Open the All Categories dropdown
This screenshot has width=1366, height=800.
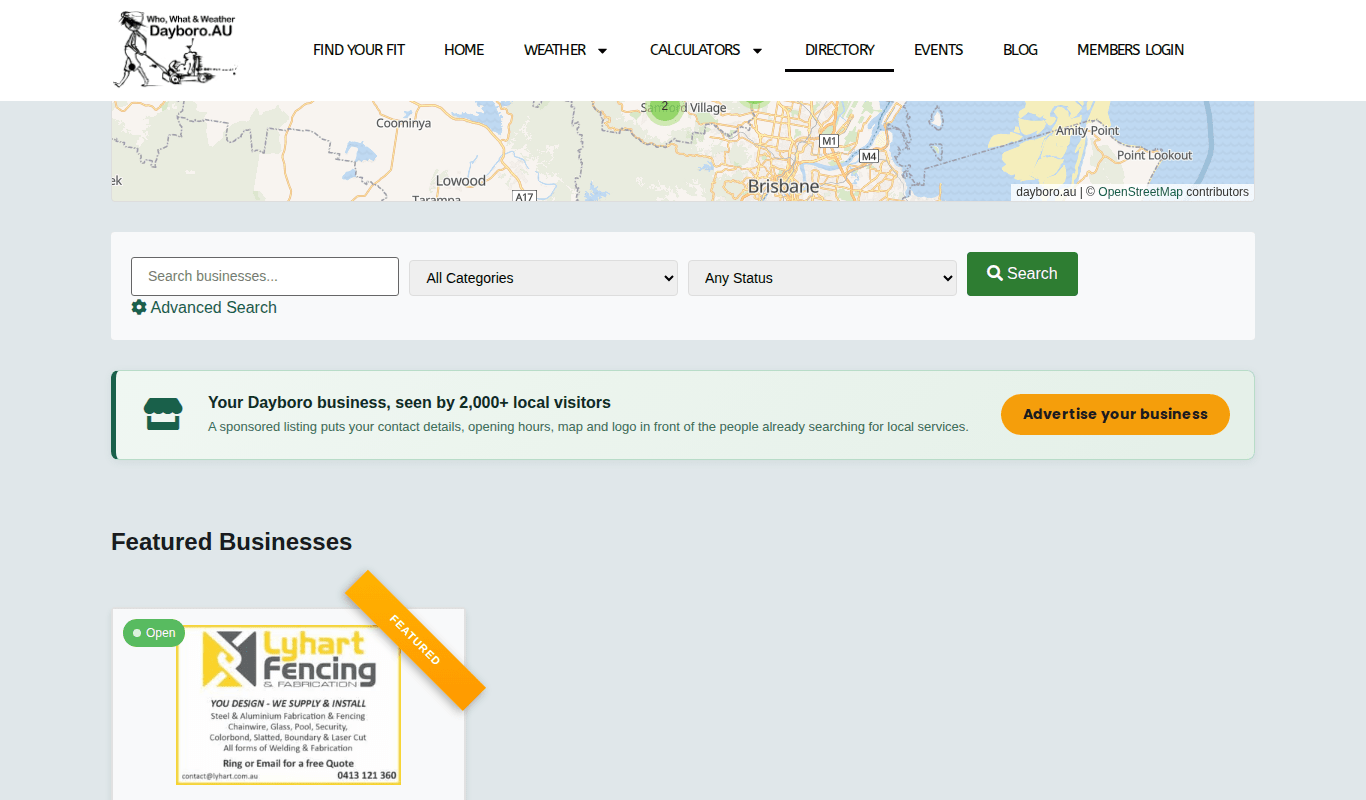tap(543, 278)
